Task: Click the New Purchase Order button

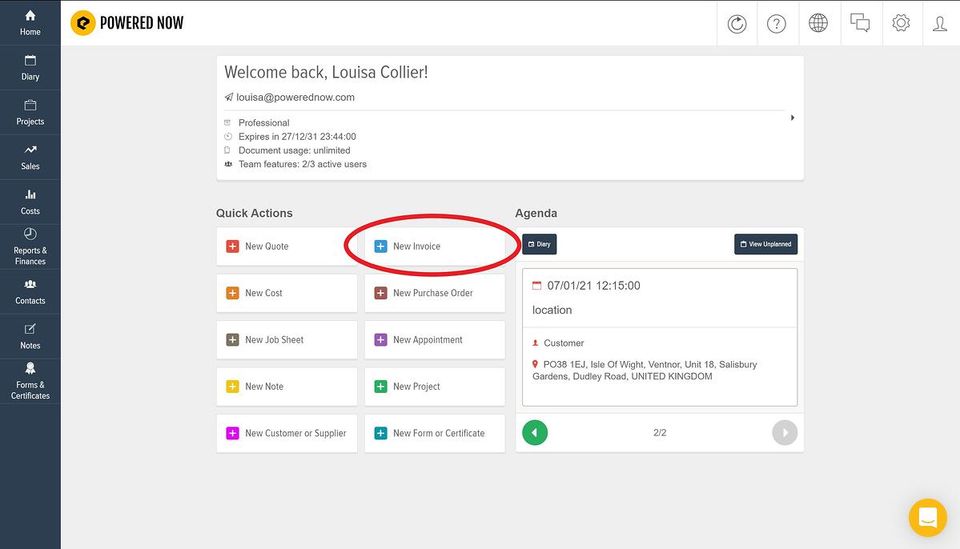Action: (435, 293)
